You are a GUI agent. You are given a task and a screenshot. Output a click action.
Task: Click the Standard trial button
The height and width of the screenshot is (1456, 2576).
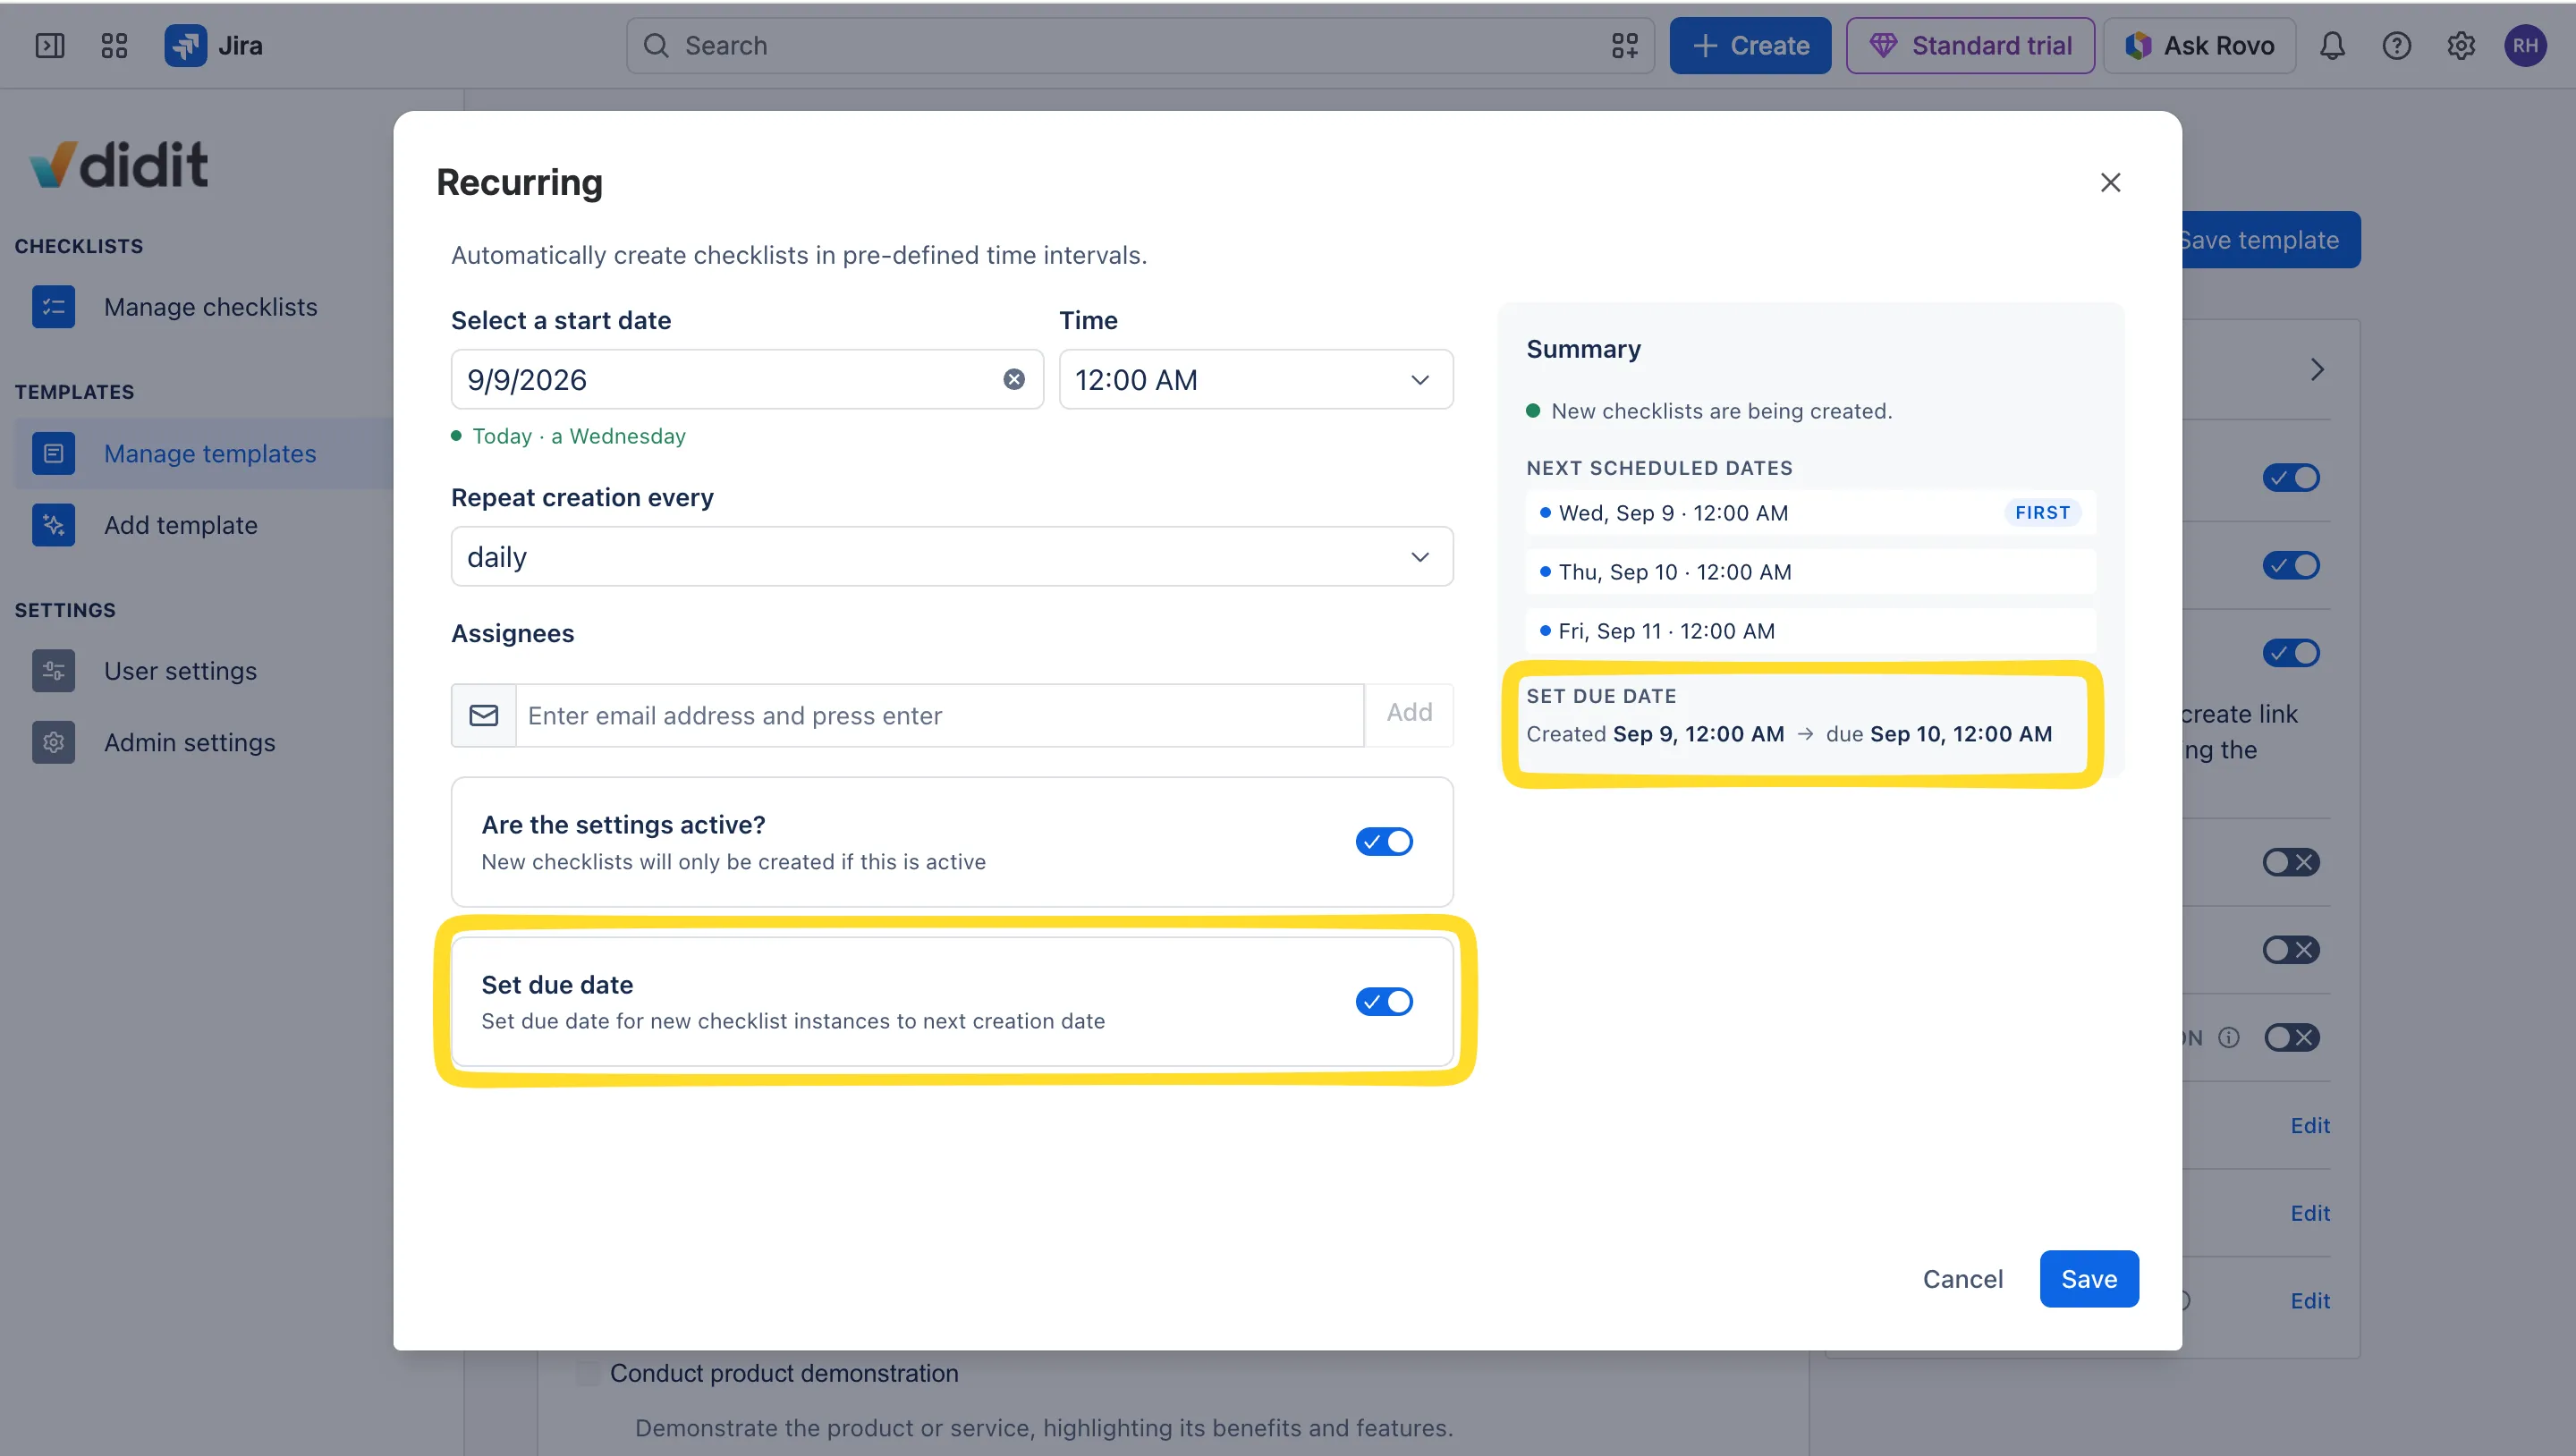(1970, 46)
